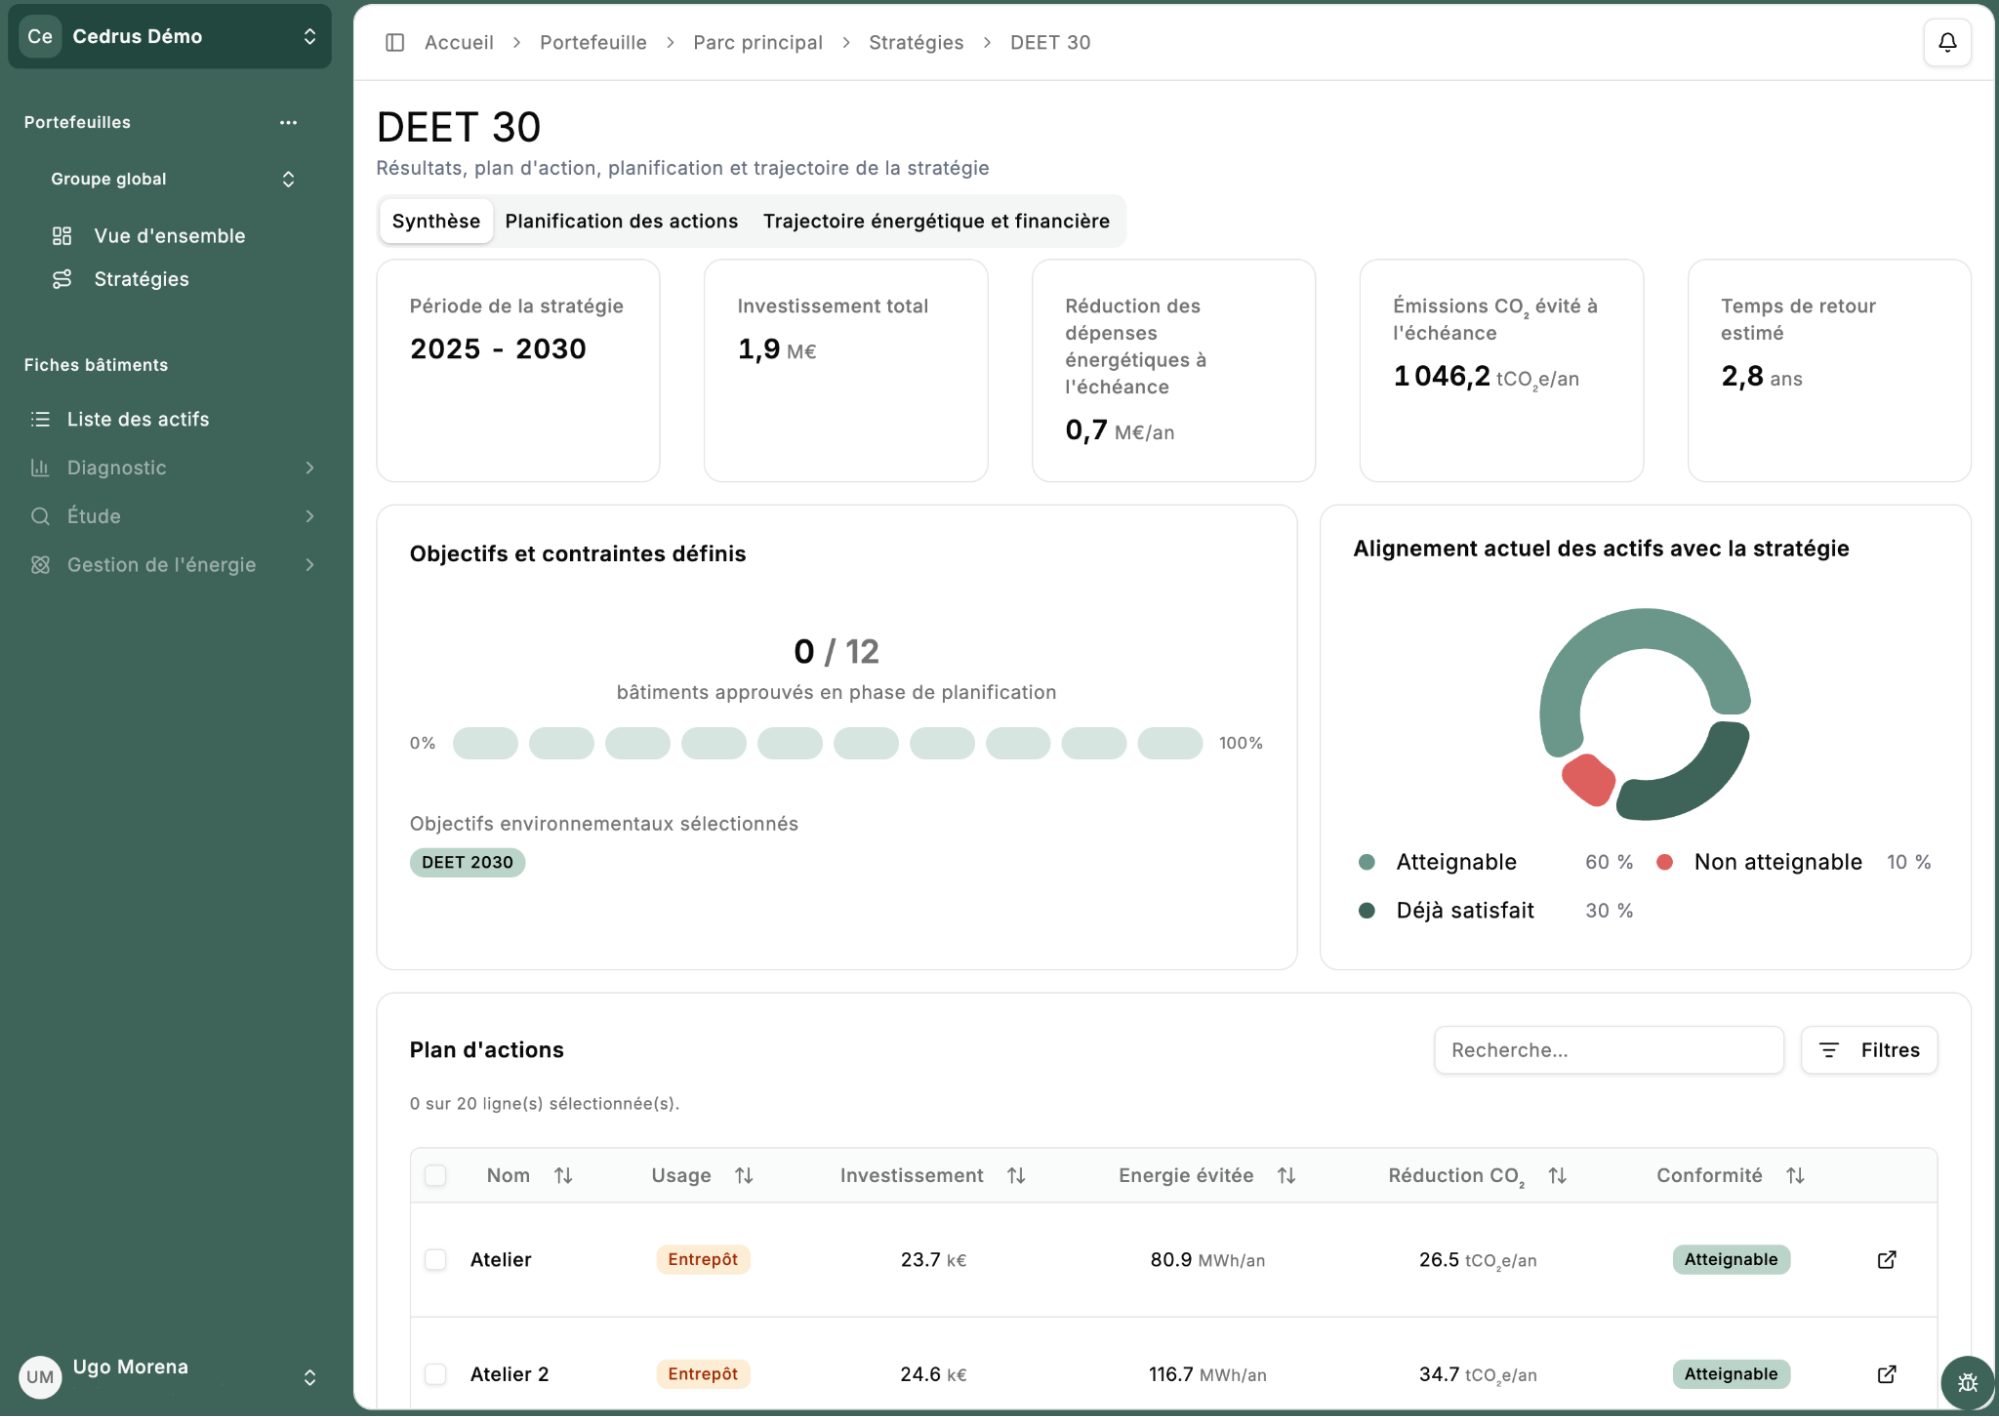Click the bug report icon

[1966, 1382]
